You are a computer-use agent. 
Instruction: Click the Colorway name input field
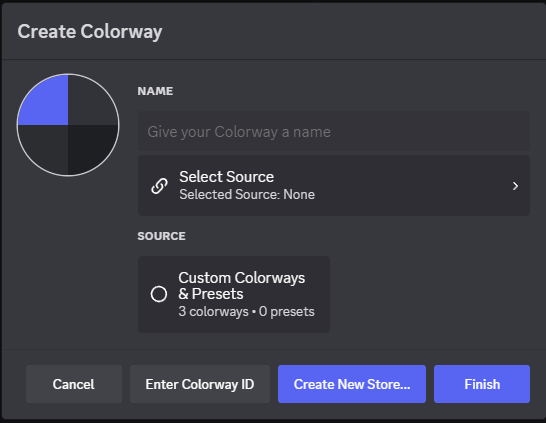click(334, 132)
